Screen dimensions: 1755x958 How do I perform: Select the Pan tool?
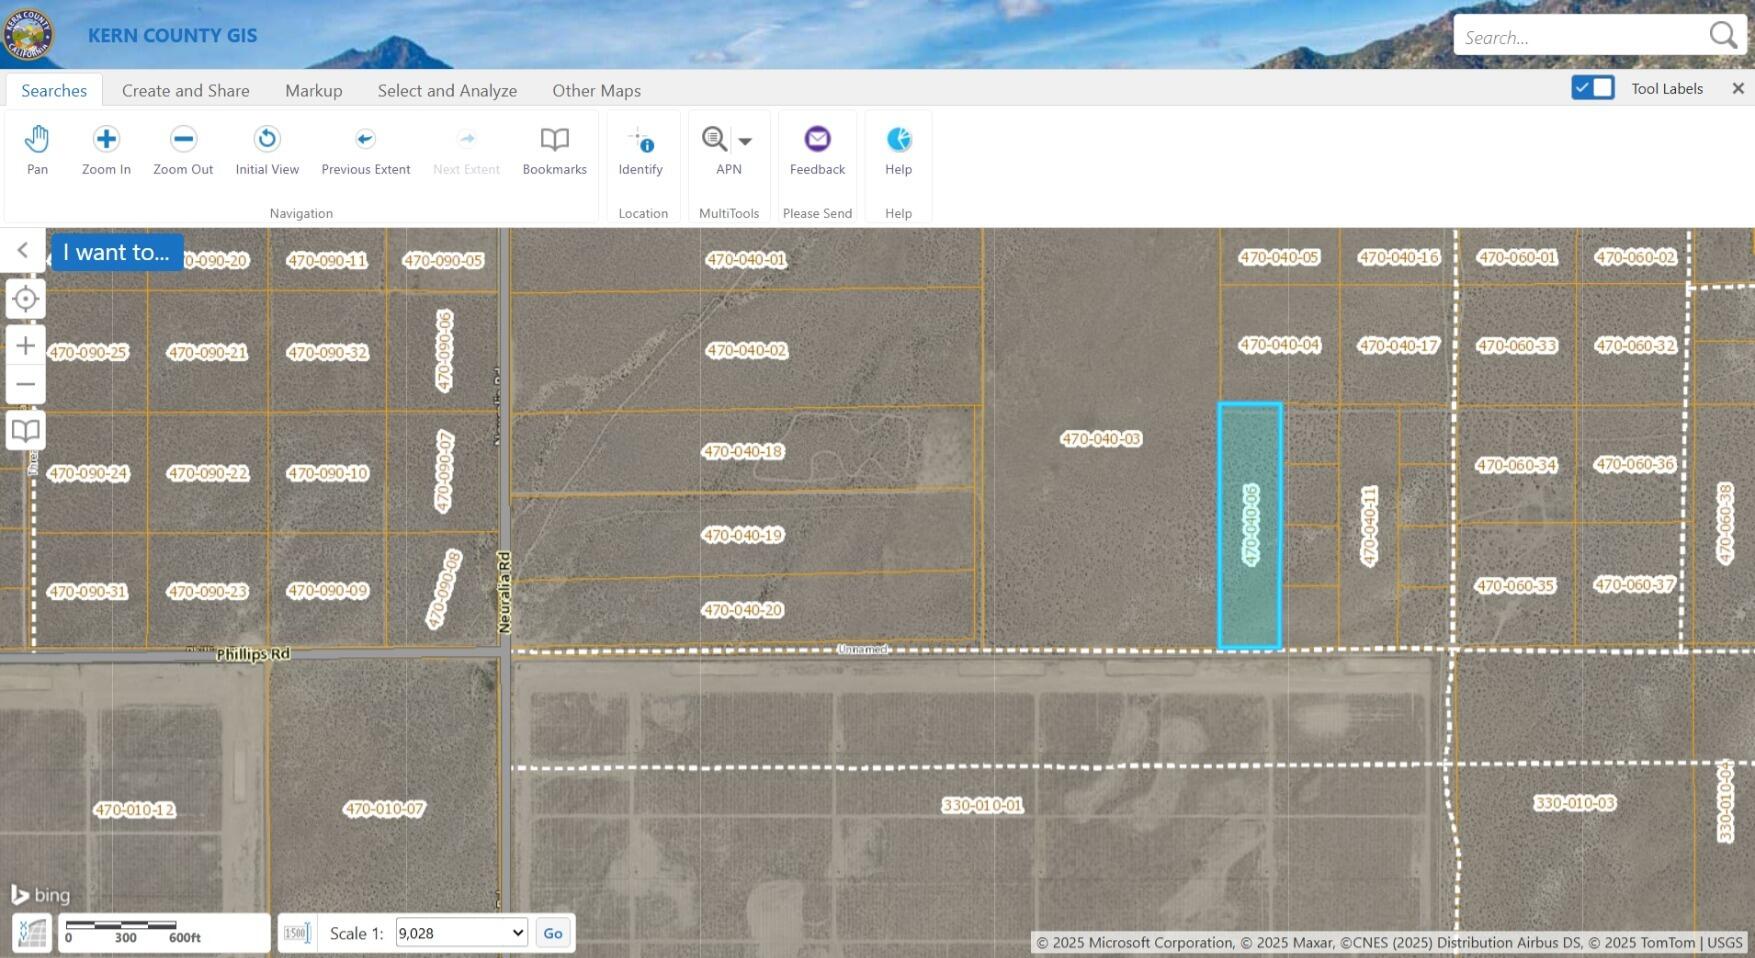[x=37, y=149]
